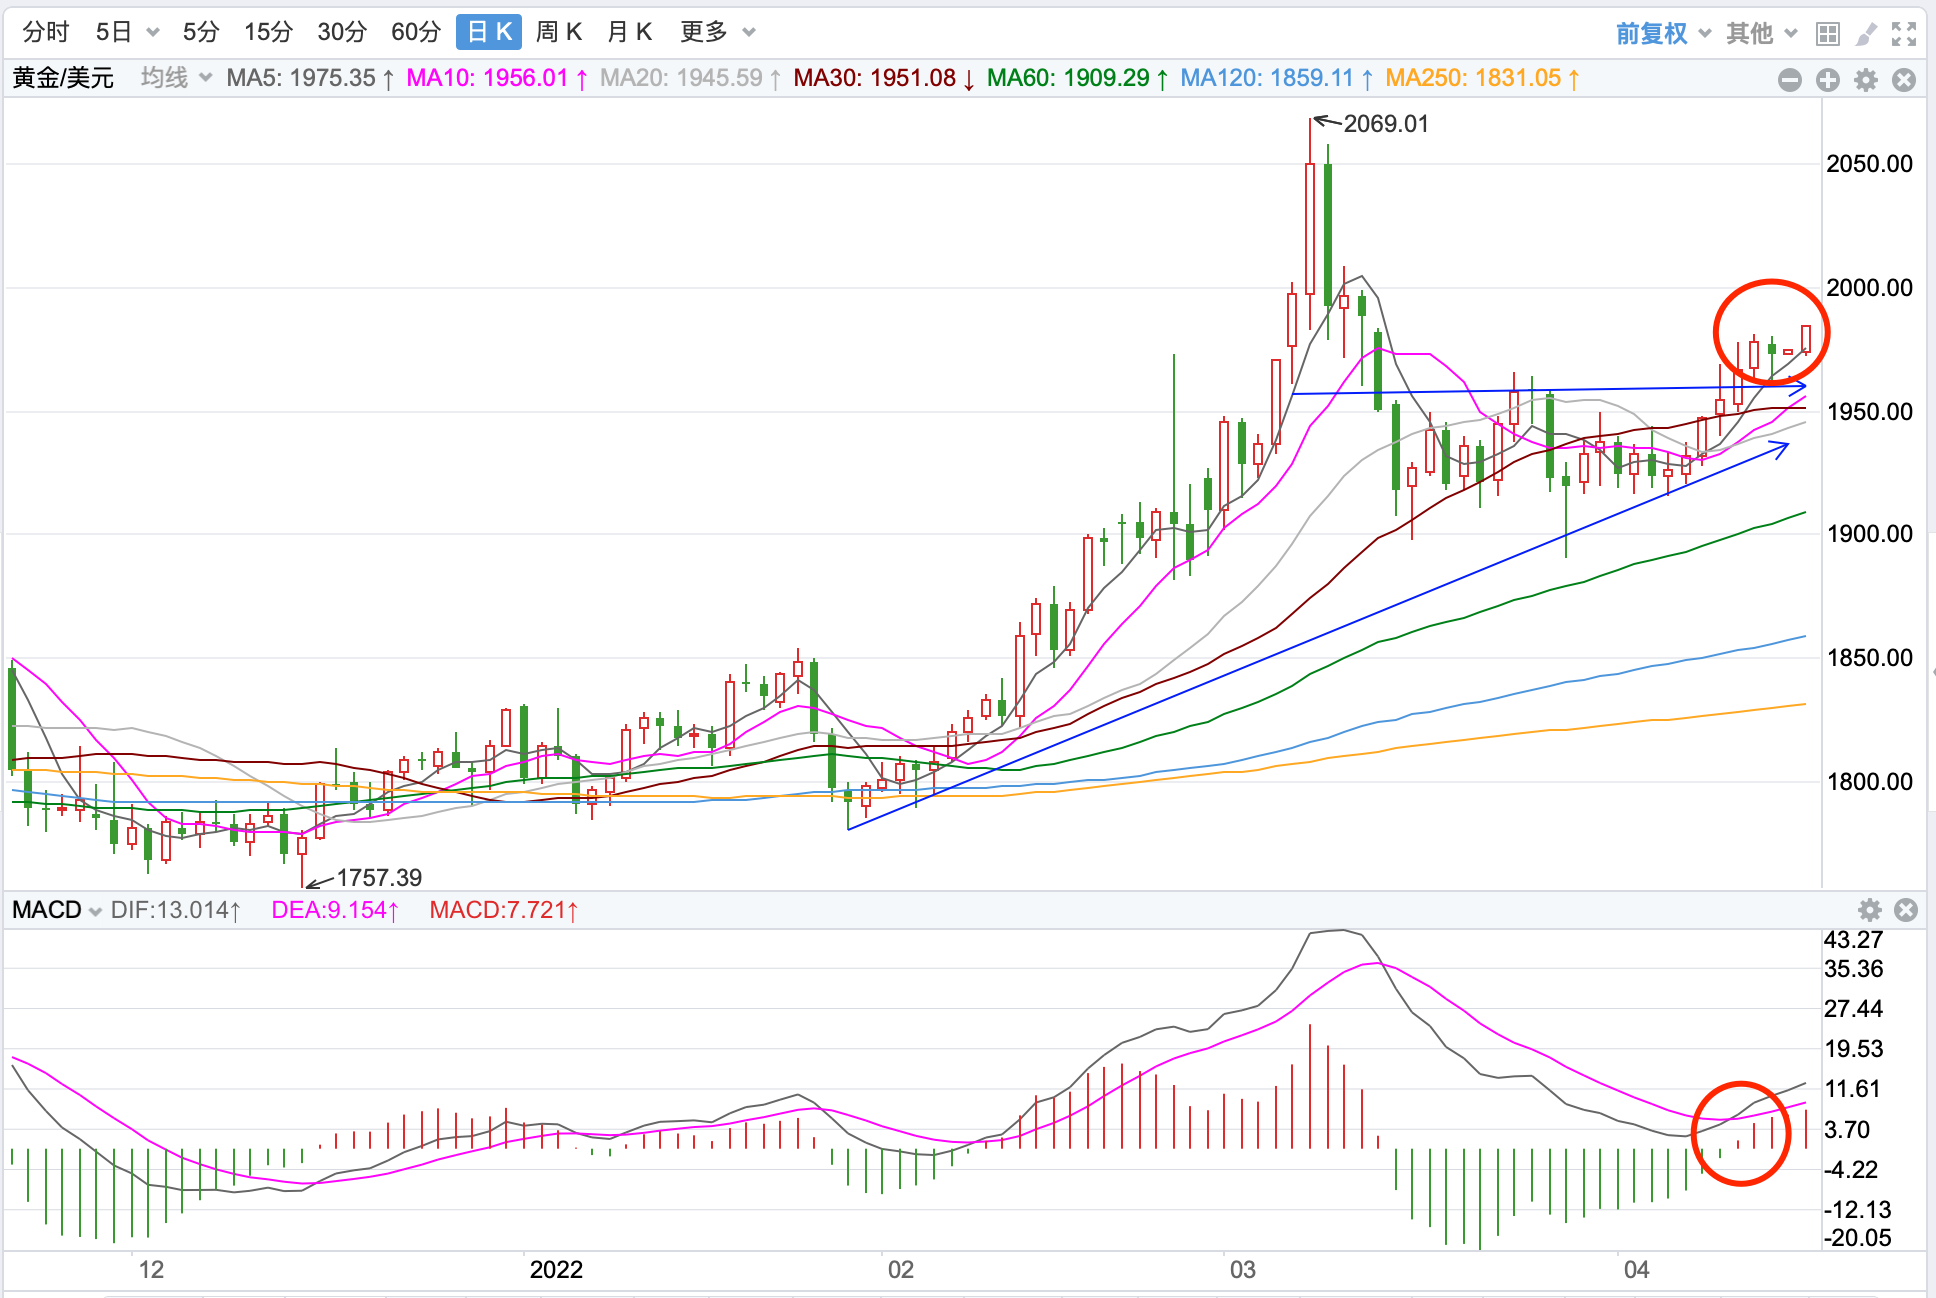
Task: Click the DIF:13.014 value label
Action: pos(176,910)
